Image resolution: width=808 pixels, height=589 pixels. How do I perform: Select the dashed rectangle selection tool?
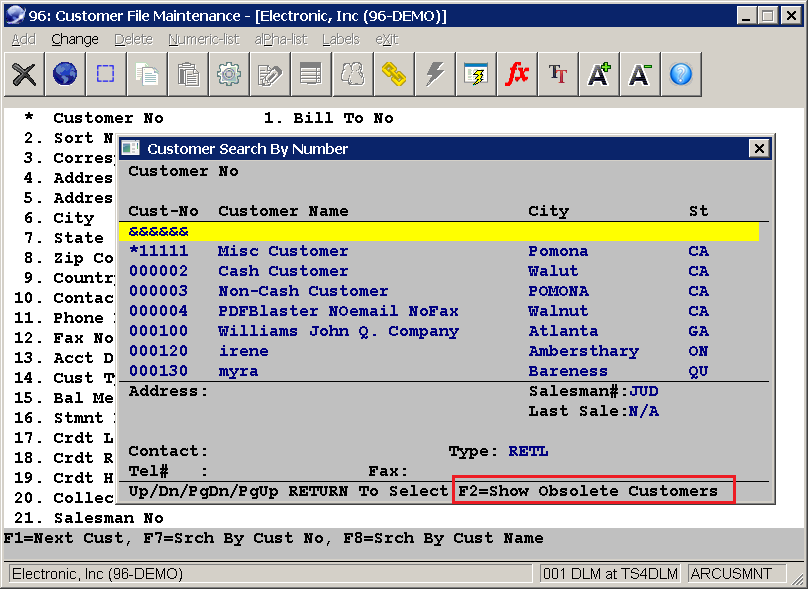tap(106, 74)
